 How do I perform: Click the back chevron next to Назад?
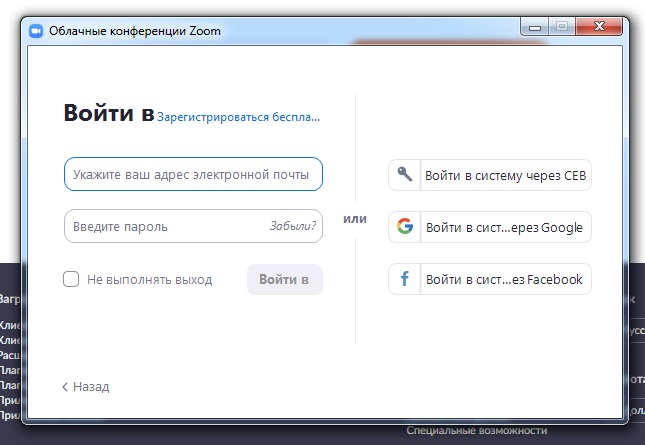point(65,387)
